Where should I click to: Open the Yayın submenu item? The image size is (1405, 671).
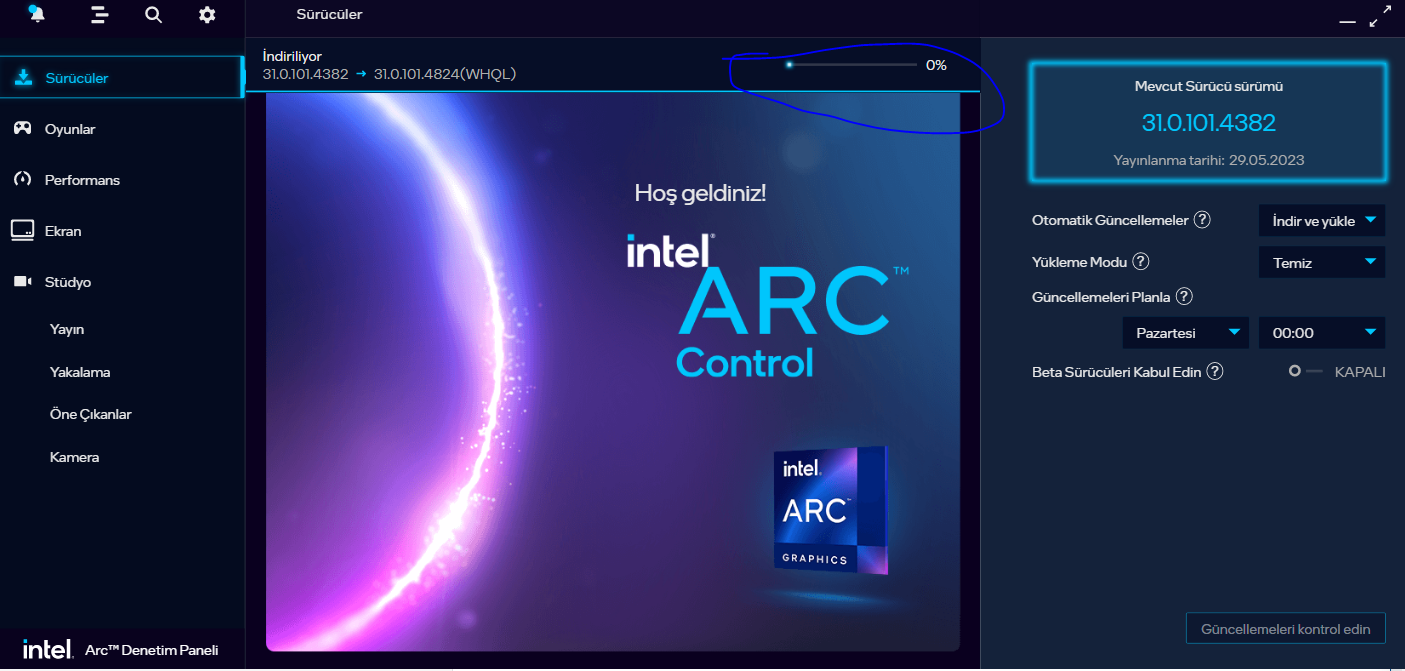(x=67, y=329)
